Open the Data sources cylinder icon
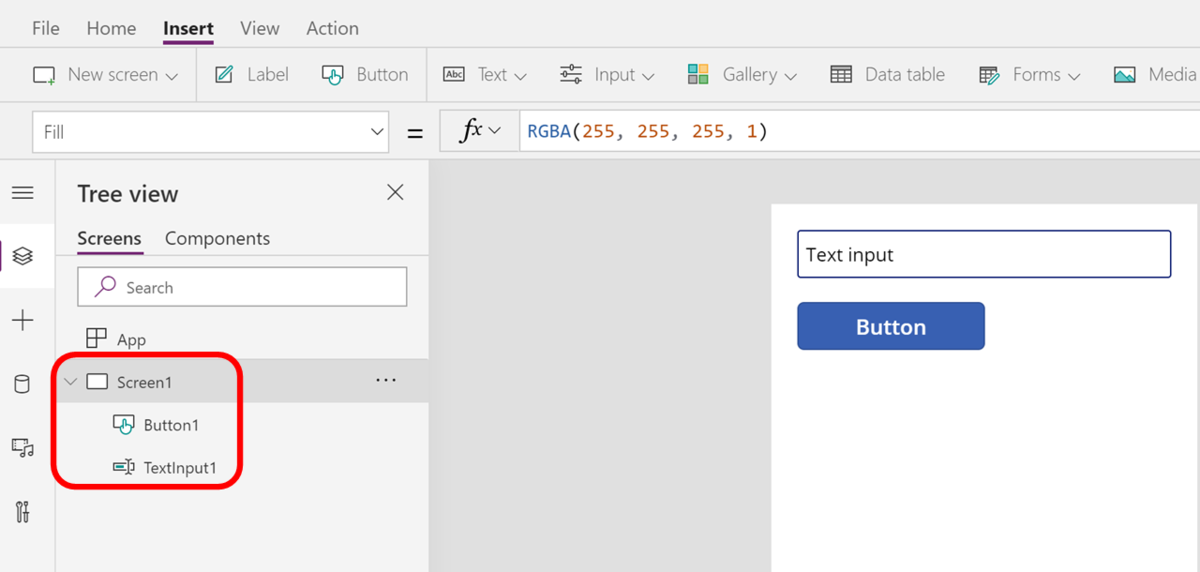The width and height of the screenshot is (1200, 572). pyautogui.click(x=22, y=384)
